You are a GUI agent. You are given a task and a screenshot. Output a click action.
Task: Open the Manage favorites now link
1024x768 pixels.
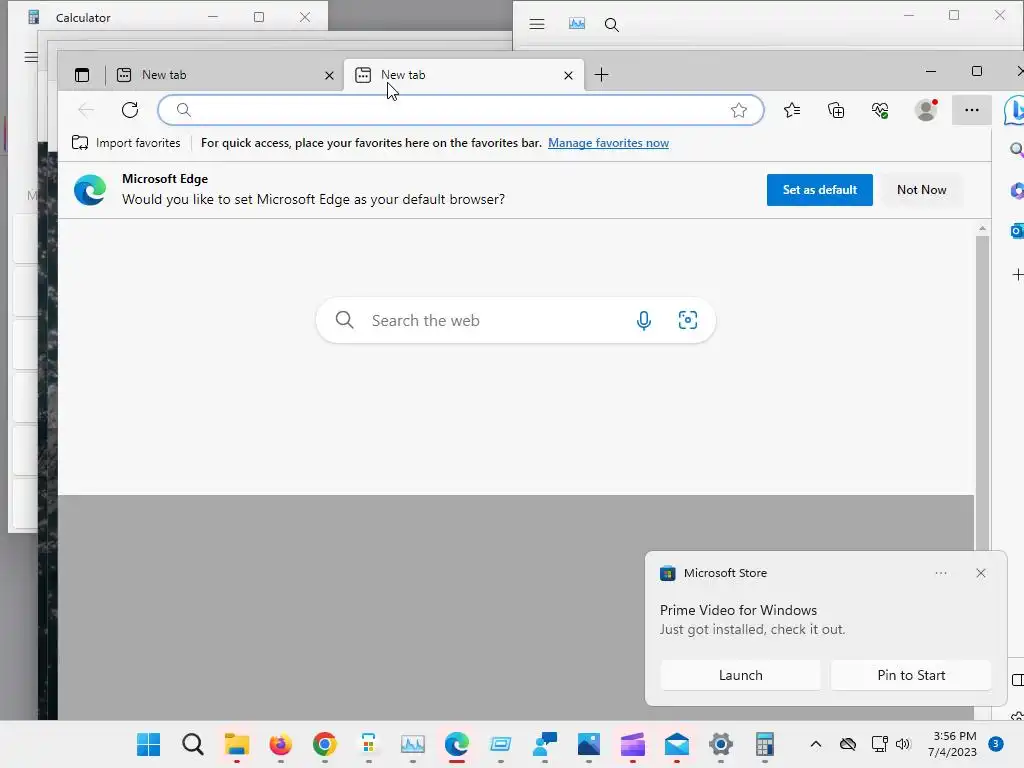point(608,143)
